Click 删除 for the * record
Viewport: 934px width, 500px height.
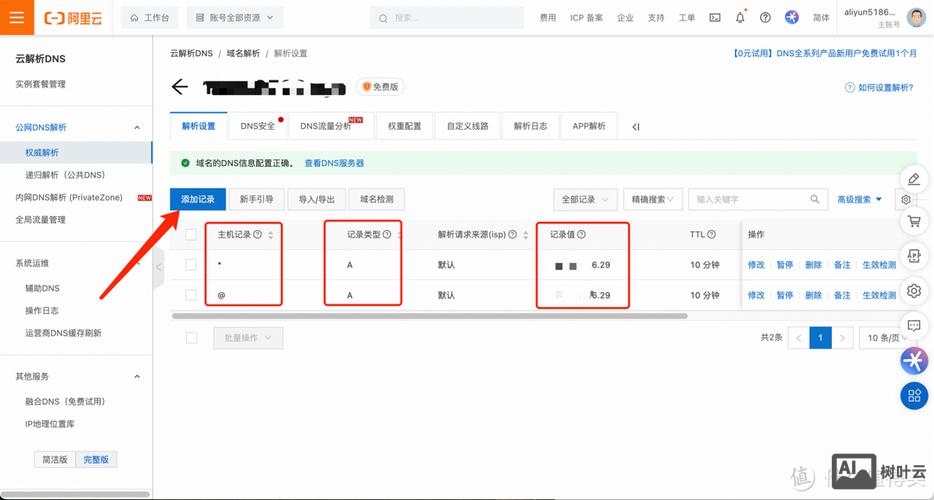pos(813,265)
